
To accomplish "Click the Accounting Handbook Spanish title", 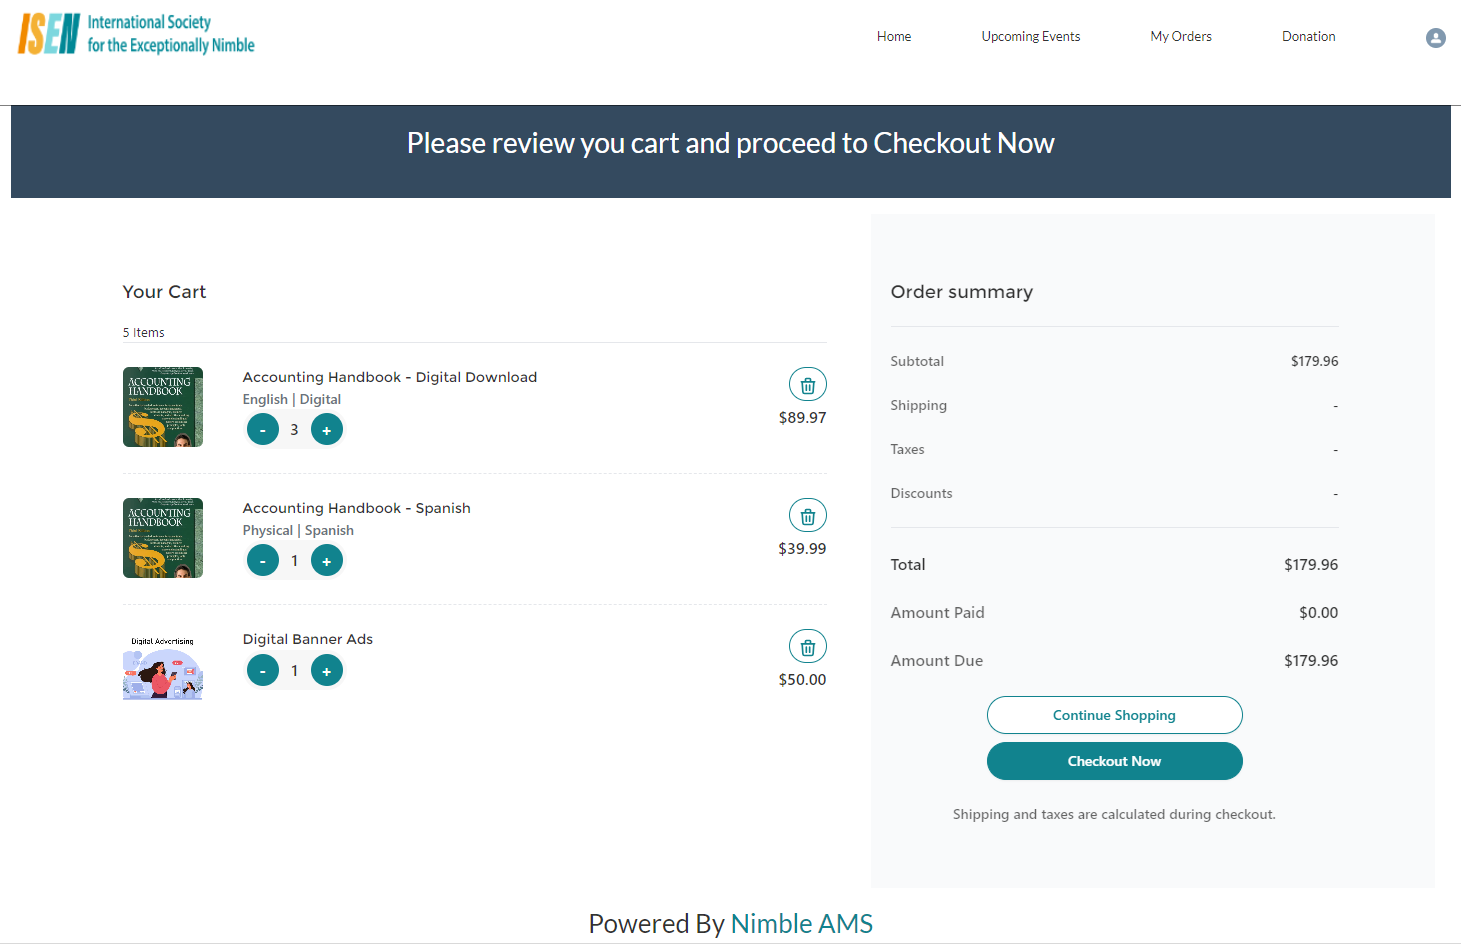I will click(356, 508).
